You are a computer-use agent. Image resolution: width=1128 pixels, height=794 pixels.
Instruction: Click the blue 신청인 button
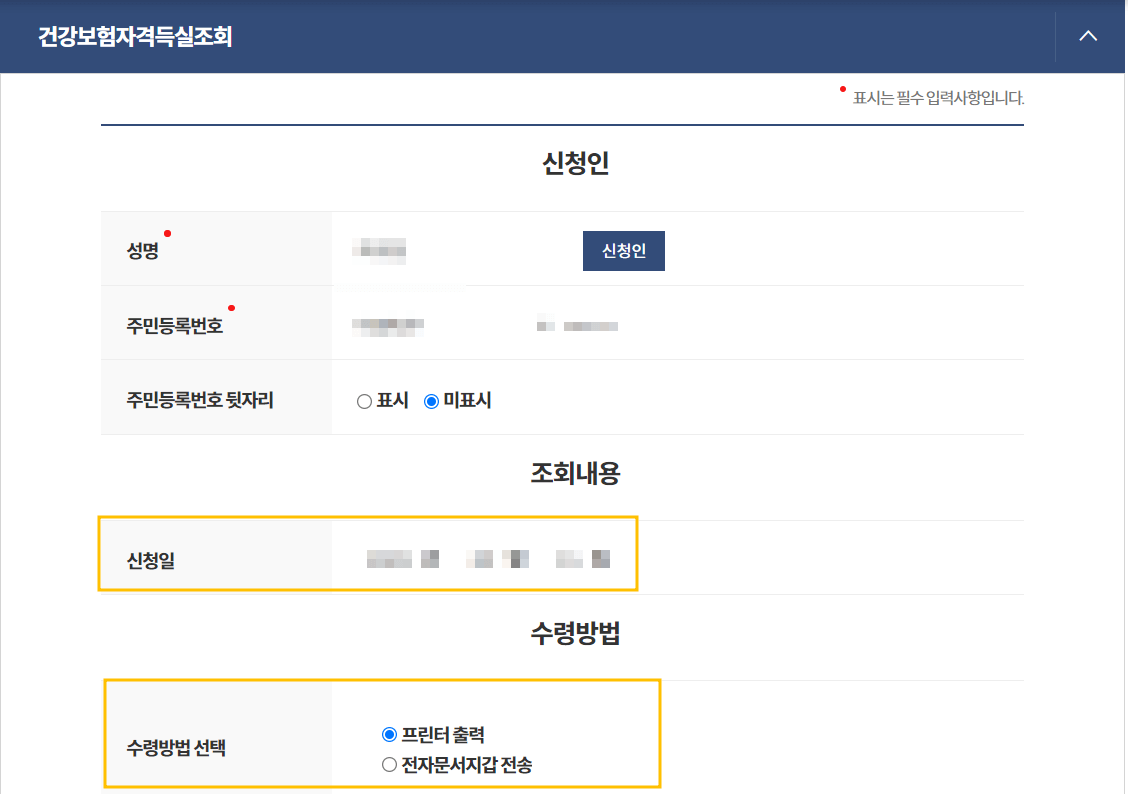[x=623, y=250]
